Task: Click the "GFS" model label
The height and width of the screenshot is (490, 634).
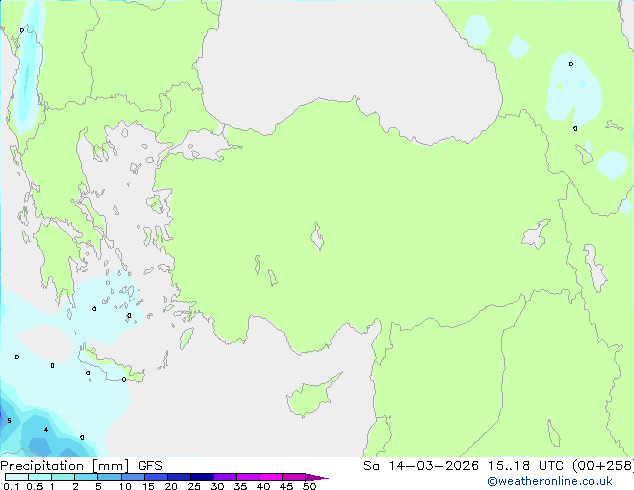Action: tap(150, 466)
